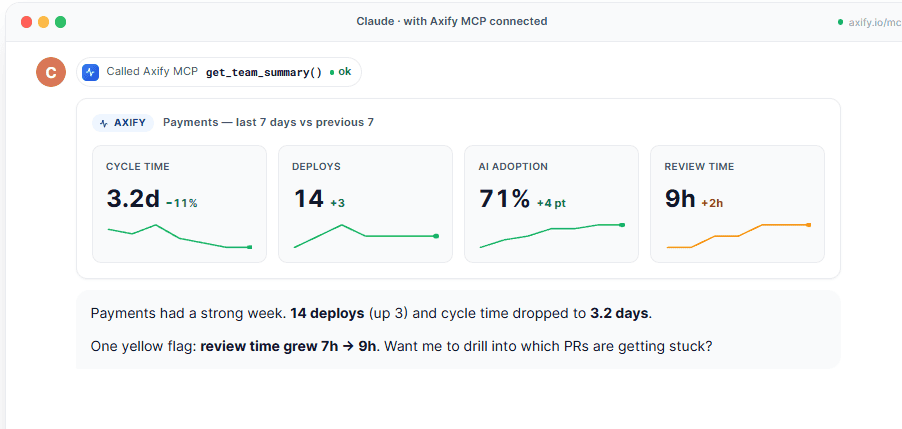The image size is (902, 429).
Task: Minimize the window with the yellow button
Action: [43, 22]
